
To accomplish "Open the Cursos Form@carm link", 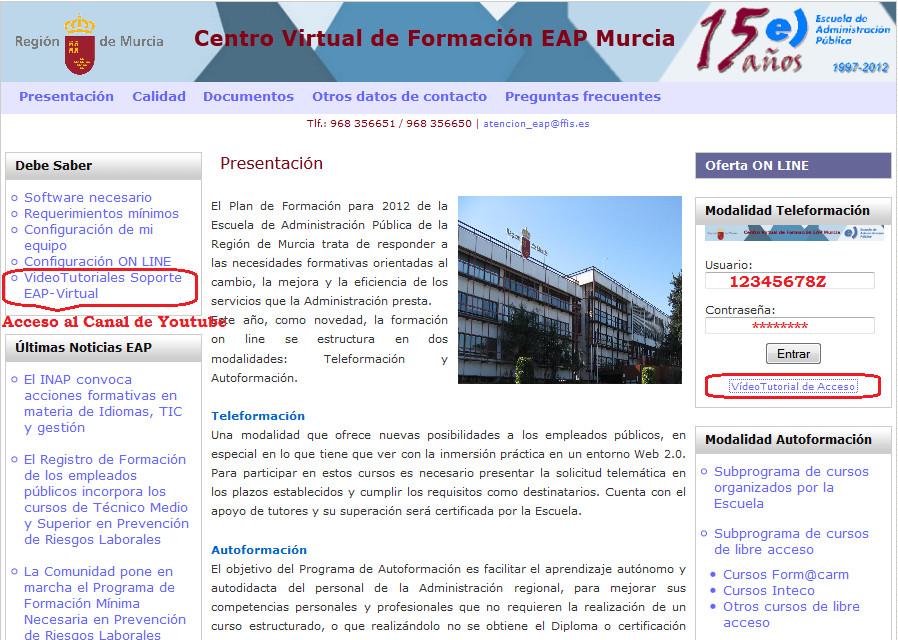I will pyautogui.click(x=786, y=575).
